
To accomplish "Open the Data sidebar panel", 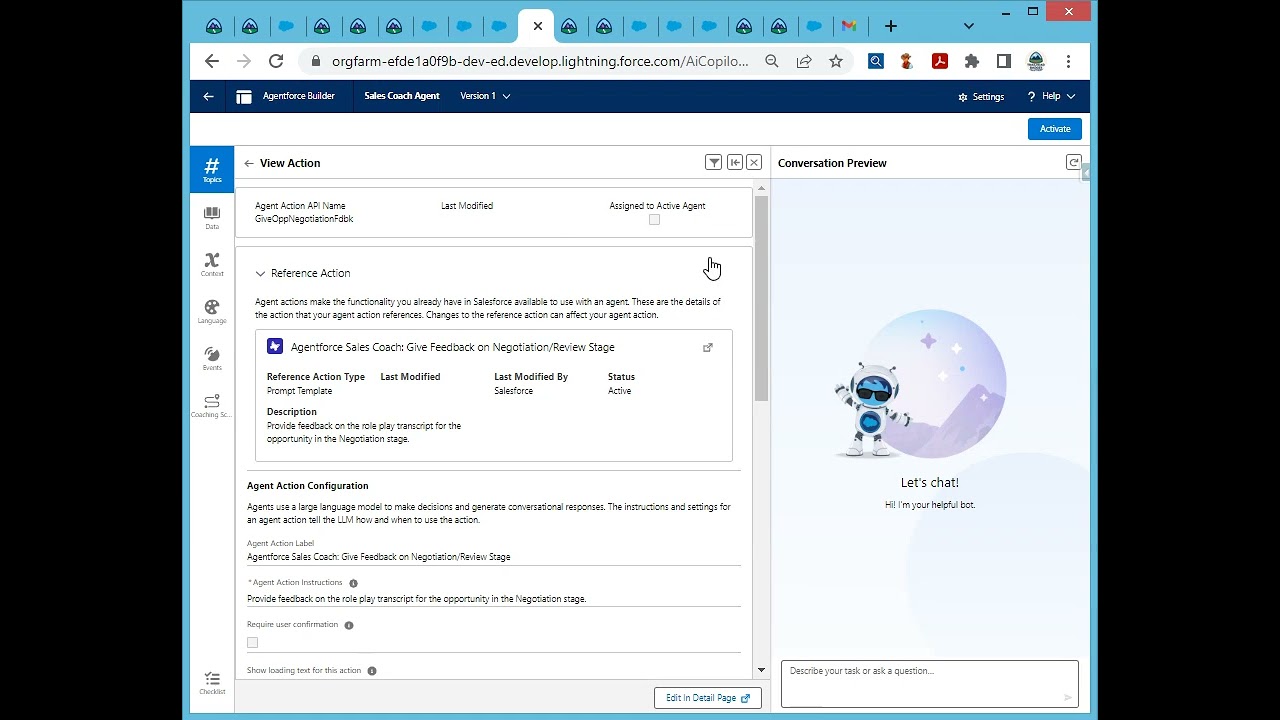I will click(212, 217).
